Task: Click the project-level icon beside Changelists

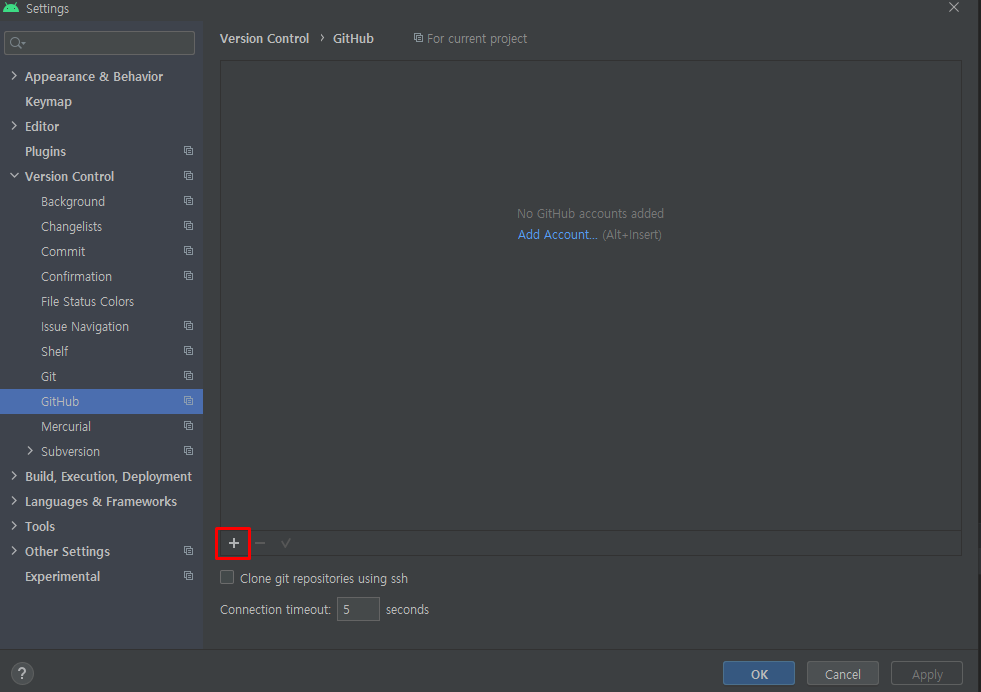Action: [188, 226]
